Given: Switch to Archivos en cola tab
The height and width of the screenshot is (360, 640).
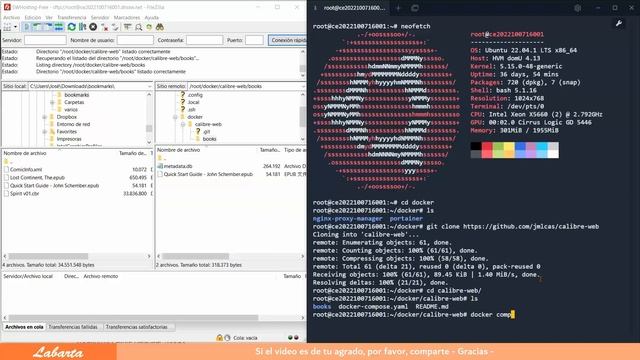Looking at the screenshot, I should [x=24, y=327].
